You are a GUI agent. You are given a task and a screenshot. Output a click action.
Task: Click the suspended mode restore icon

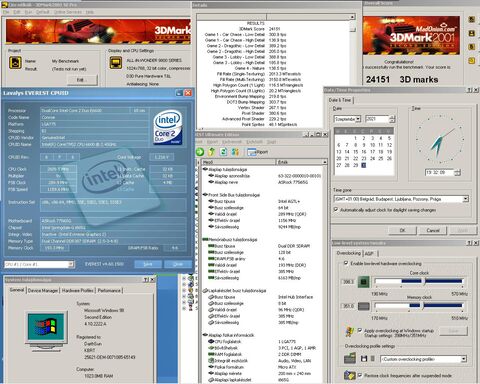click(x=350, y=375)
